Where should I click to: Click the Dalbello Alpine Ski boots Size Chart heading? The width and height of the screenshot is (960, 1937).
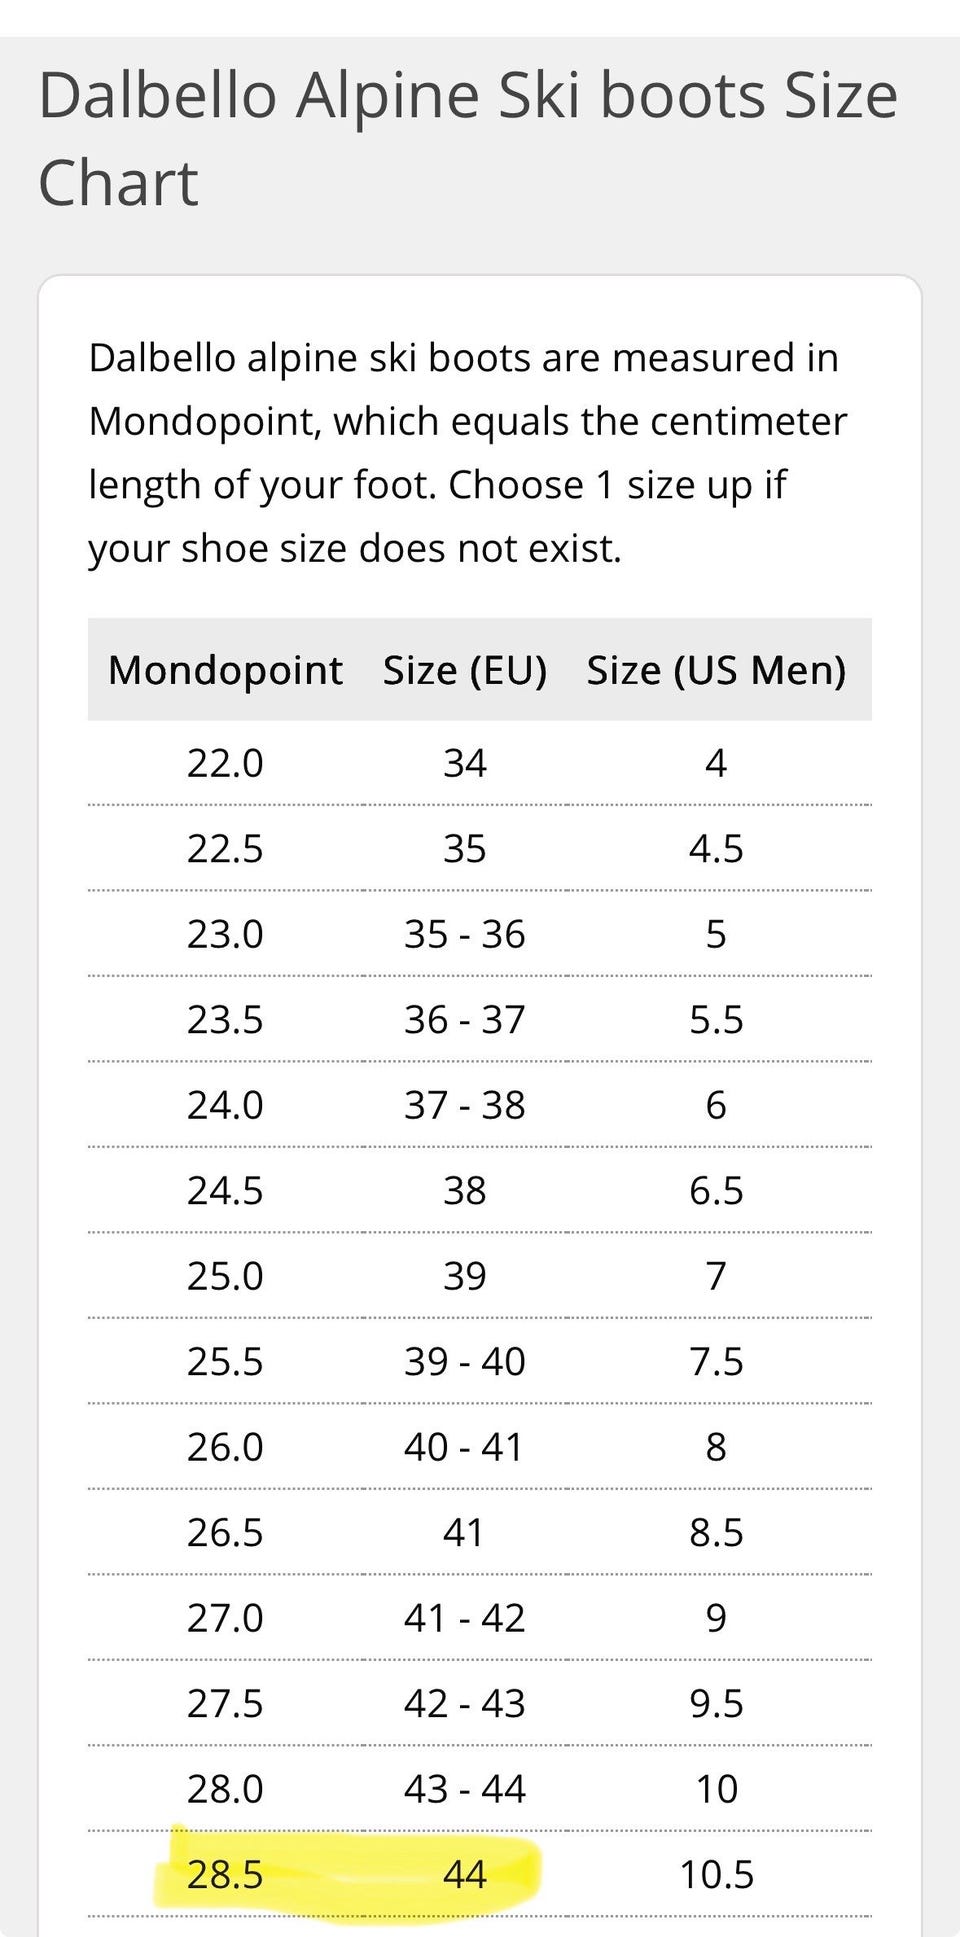pyautogui.click(x=468, y=138)
